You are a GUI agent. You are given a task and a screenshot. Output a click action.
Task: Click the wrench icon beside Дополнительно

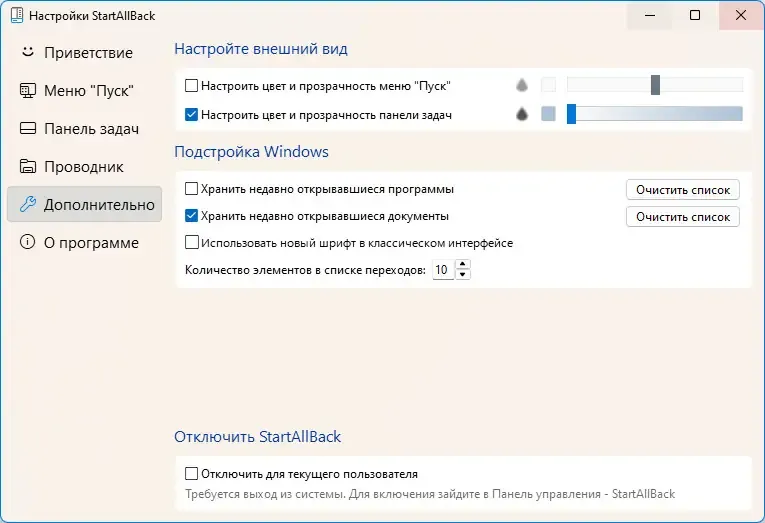[28, 205]
